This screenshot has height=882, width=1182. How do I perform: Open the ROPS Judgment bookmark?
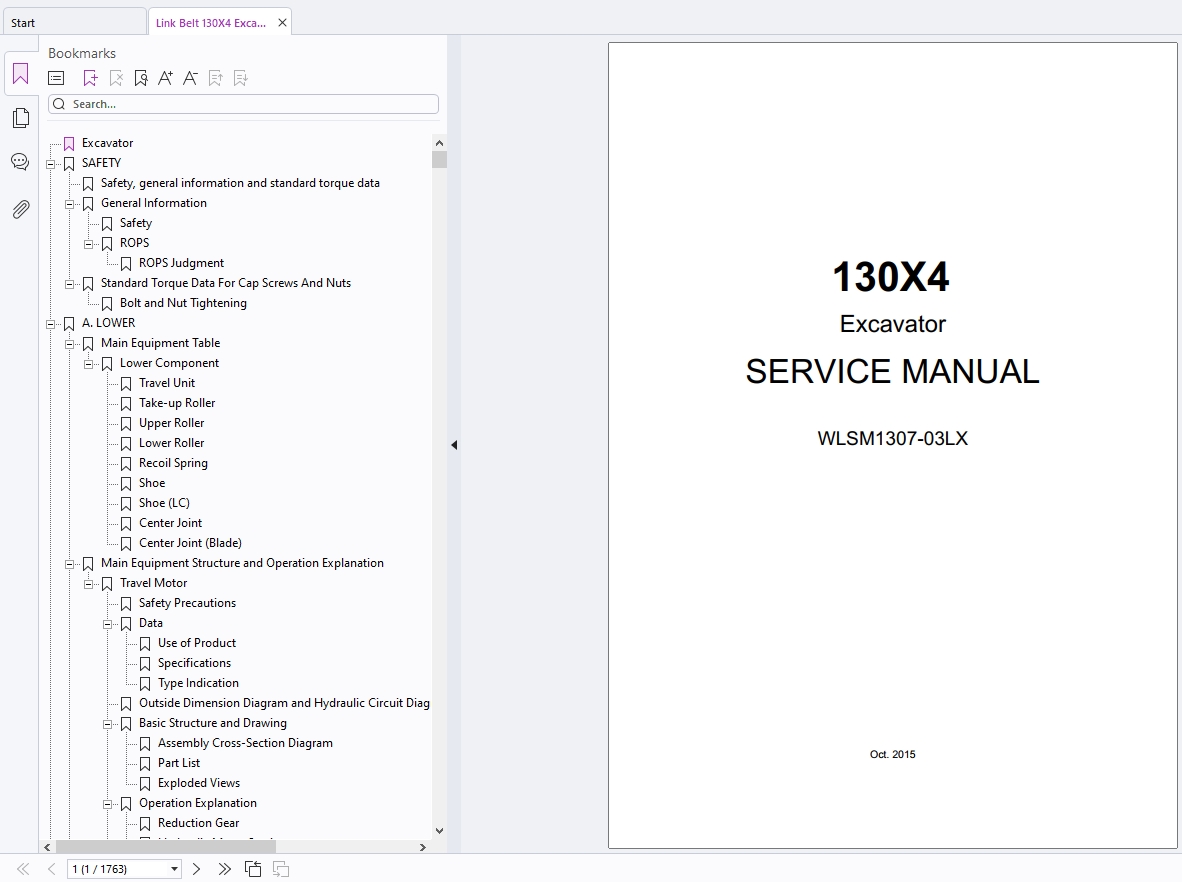[181, 263]
